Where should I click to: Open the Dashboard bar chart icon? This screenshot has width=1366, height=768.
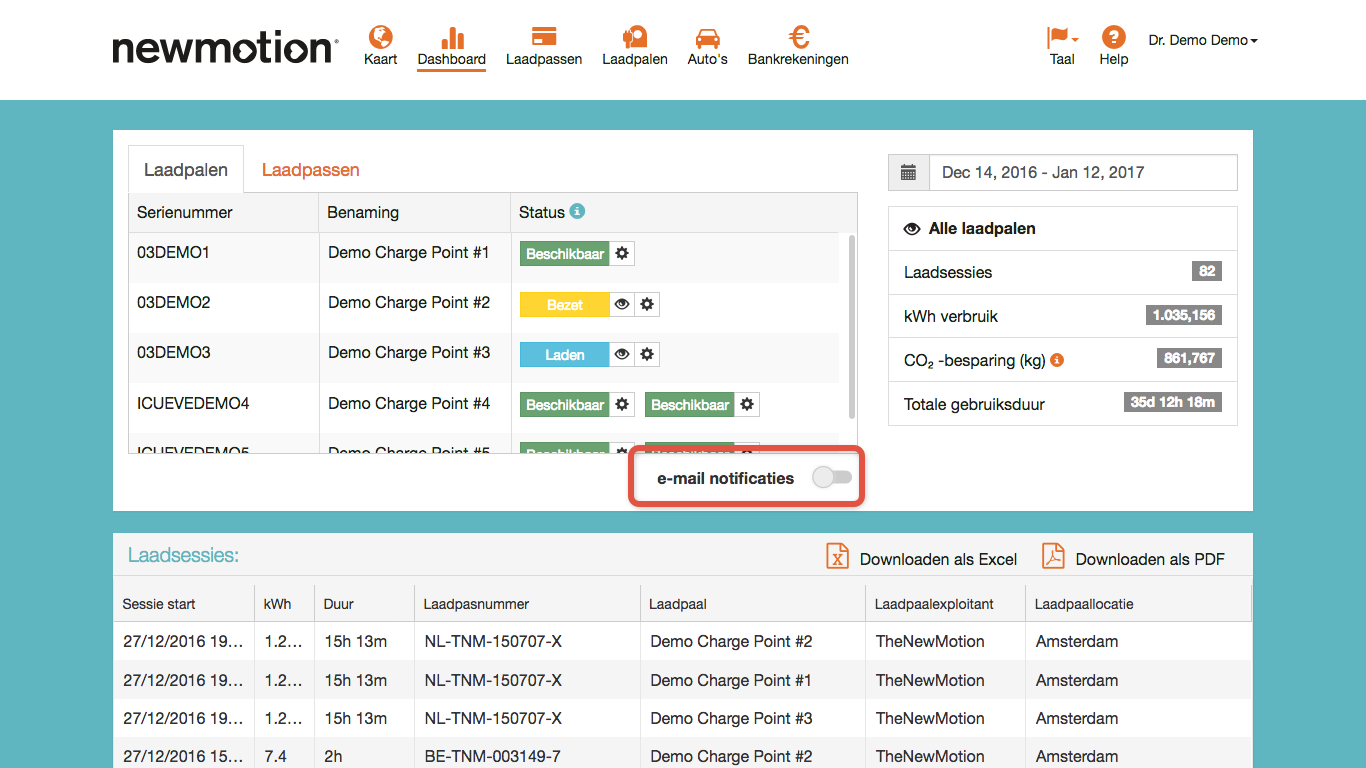tap(452, 38)
